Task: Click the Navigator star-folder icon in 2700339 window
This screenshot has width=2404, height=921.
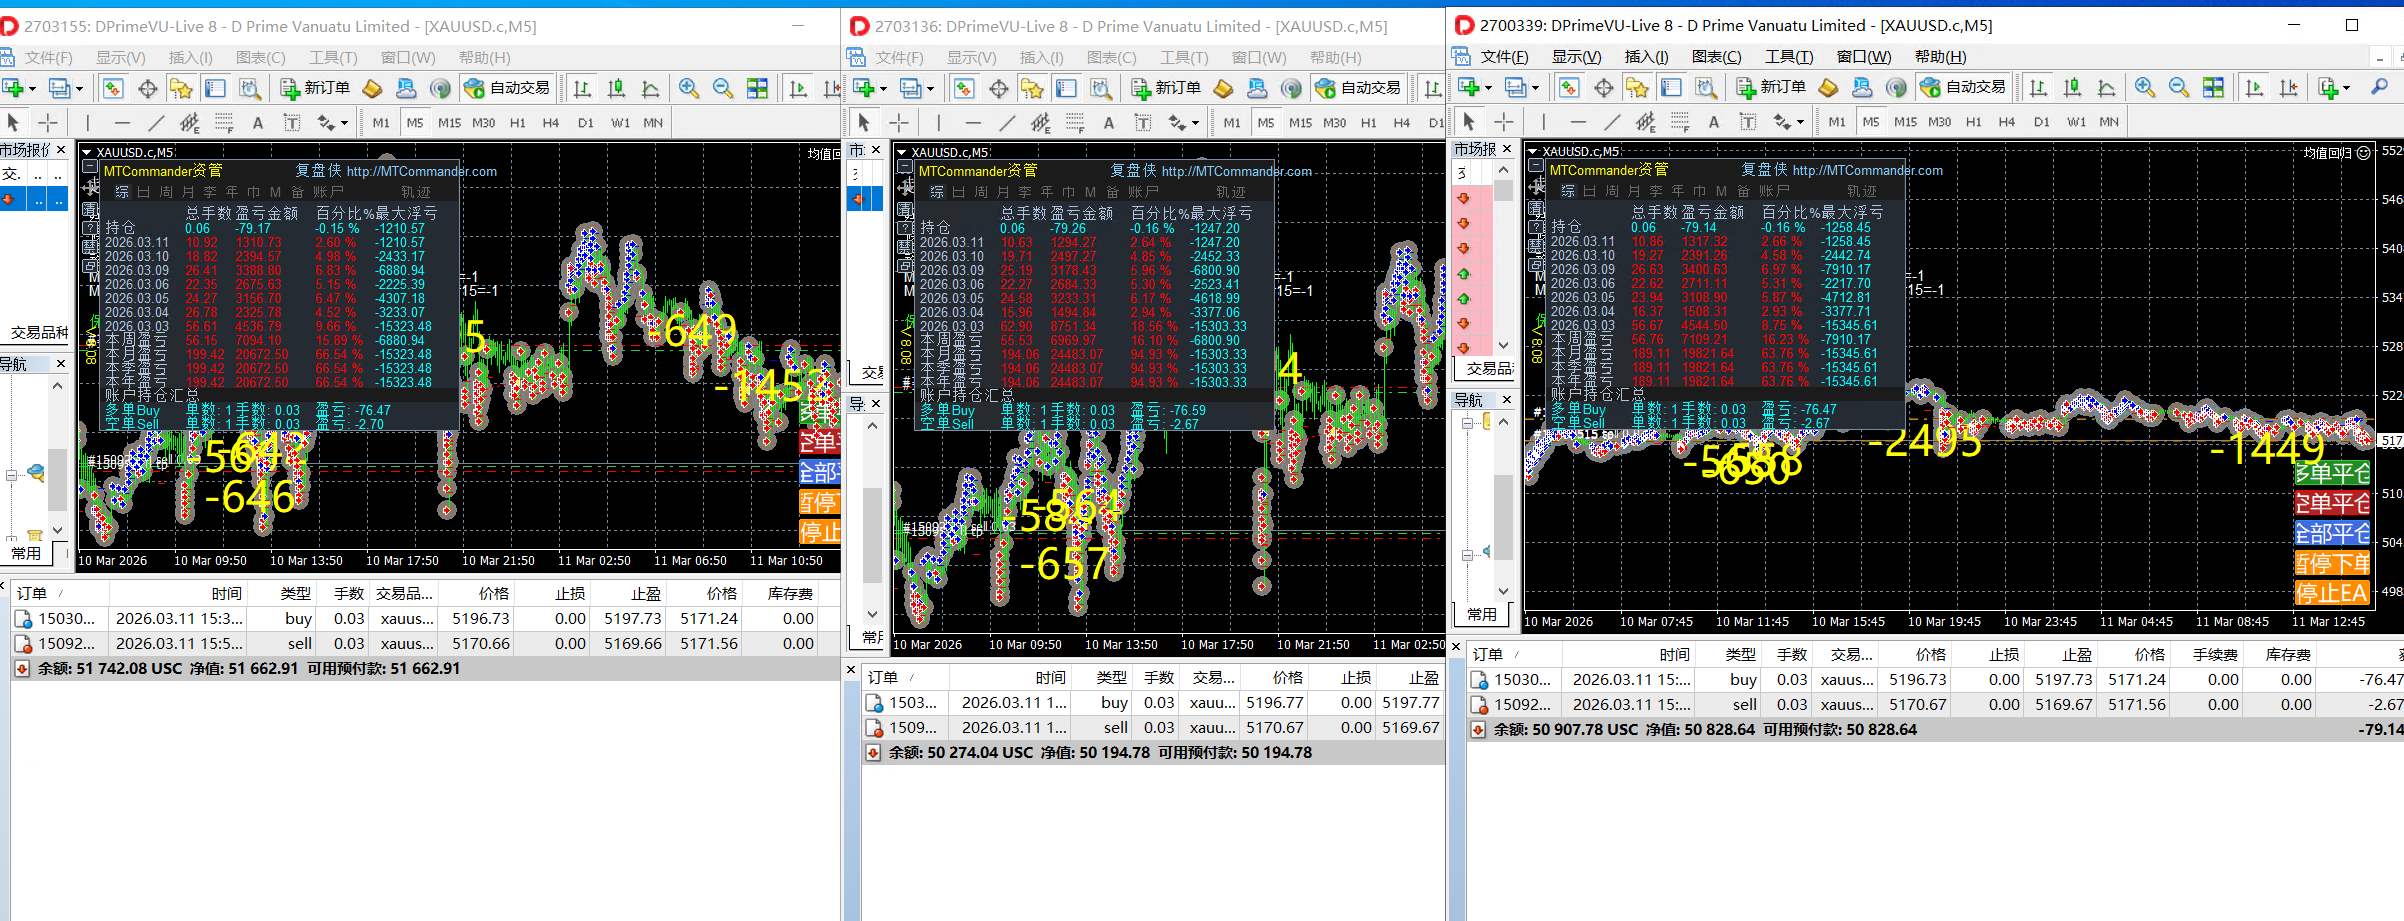Action: click(1637, 88)
